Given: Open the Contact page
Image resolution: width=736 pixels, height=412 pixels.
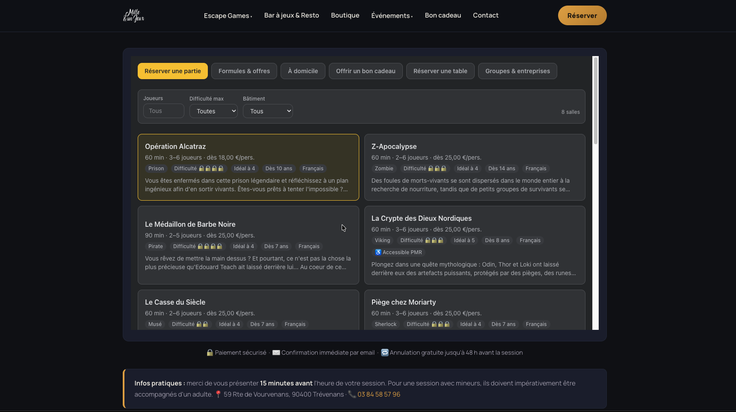Looking at the screenshot, I should 485,15.
